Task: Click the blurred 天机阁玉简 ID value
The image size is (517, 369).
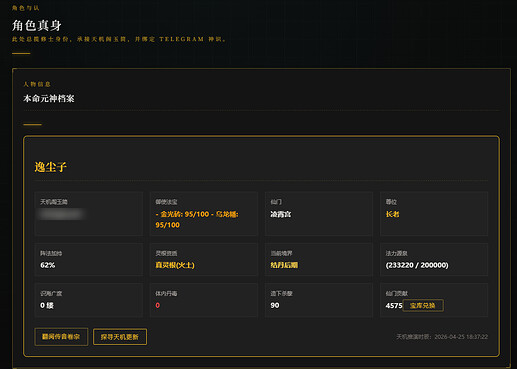Action: pyautogui.click(x=62, y=214)
